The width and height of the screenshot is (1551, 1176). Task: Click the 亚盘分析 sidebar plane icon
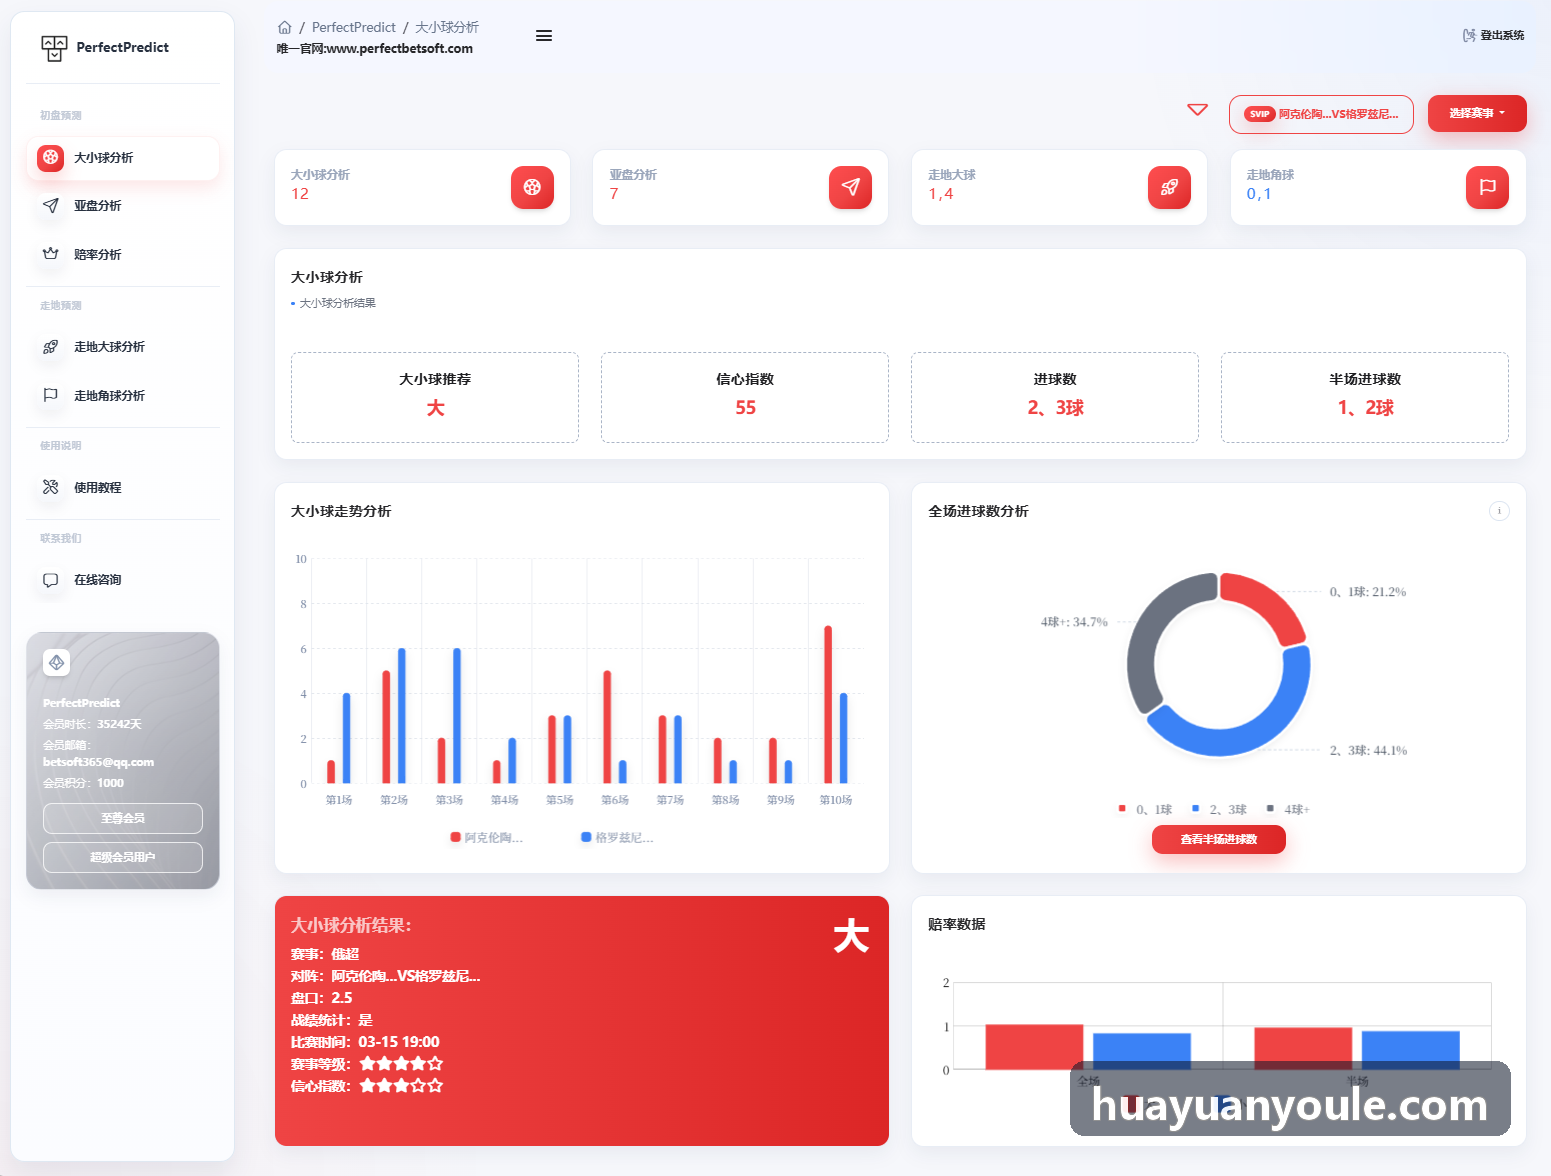(51, 205)
